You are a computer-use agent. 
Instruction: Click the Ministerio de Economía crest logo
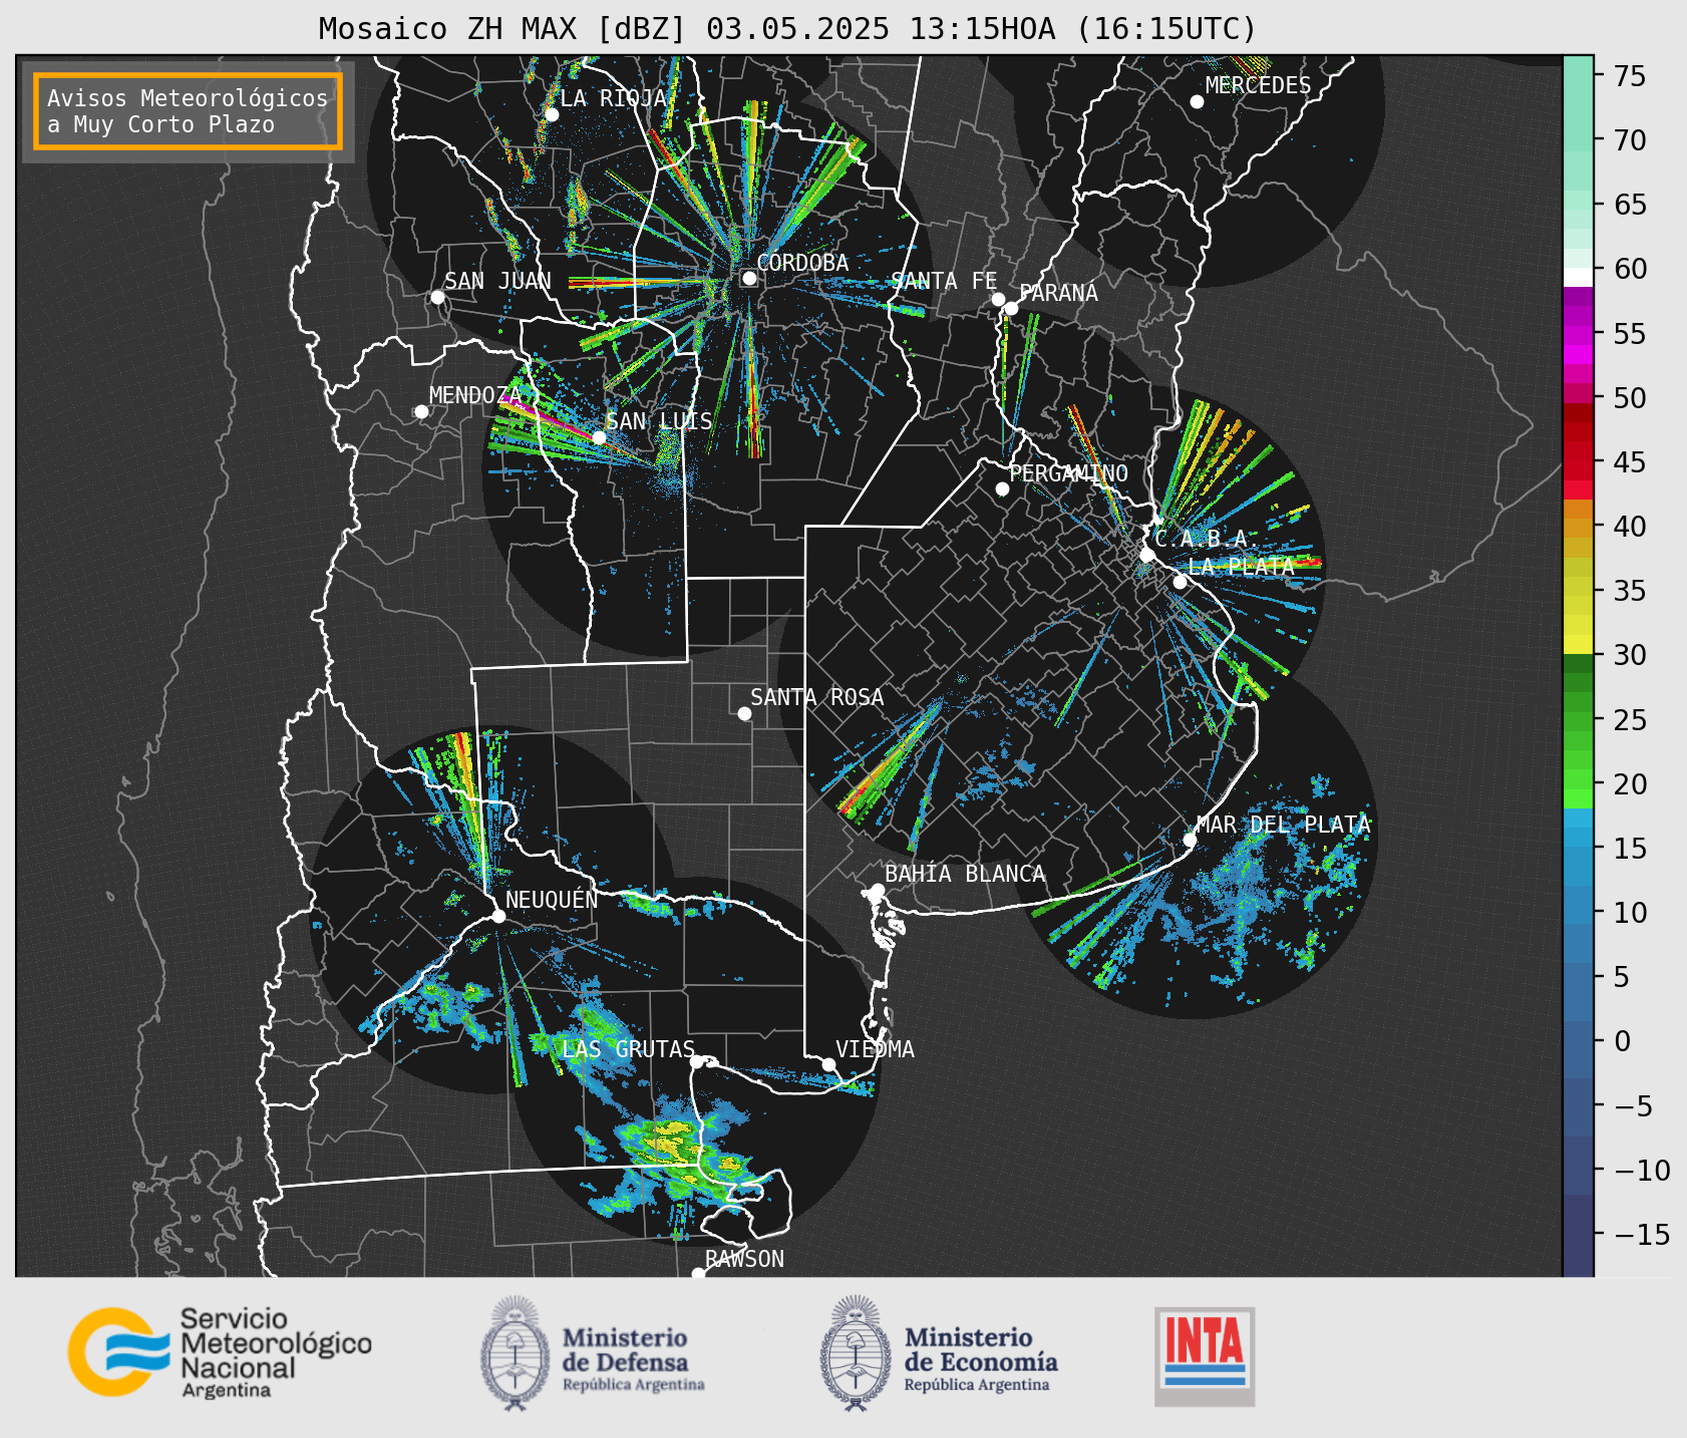[x=855, y=1354]
